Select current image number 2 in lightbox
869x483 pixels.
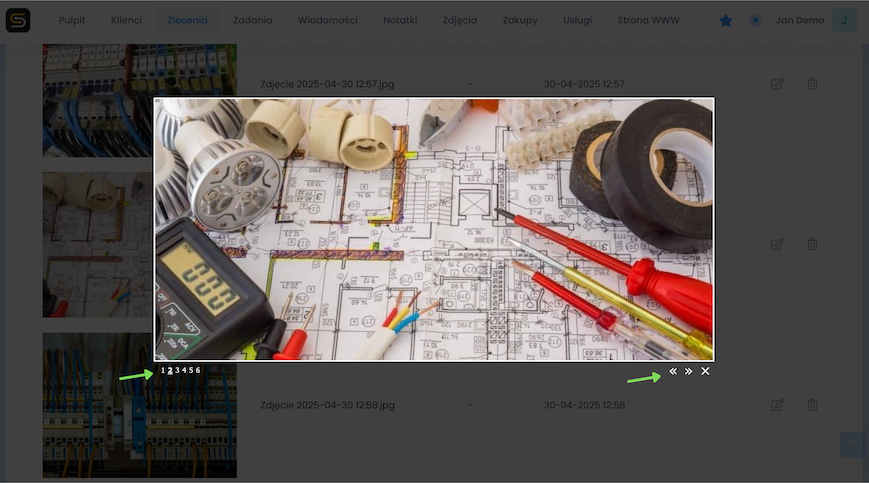click(x=170, y=370)
